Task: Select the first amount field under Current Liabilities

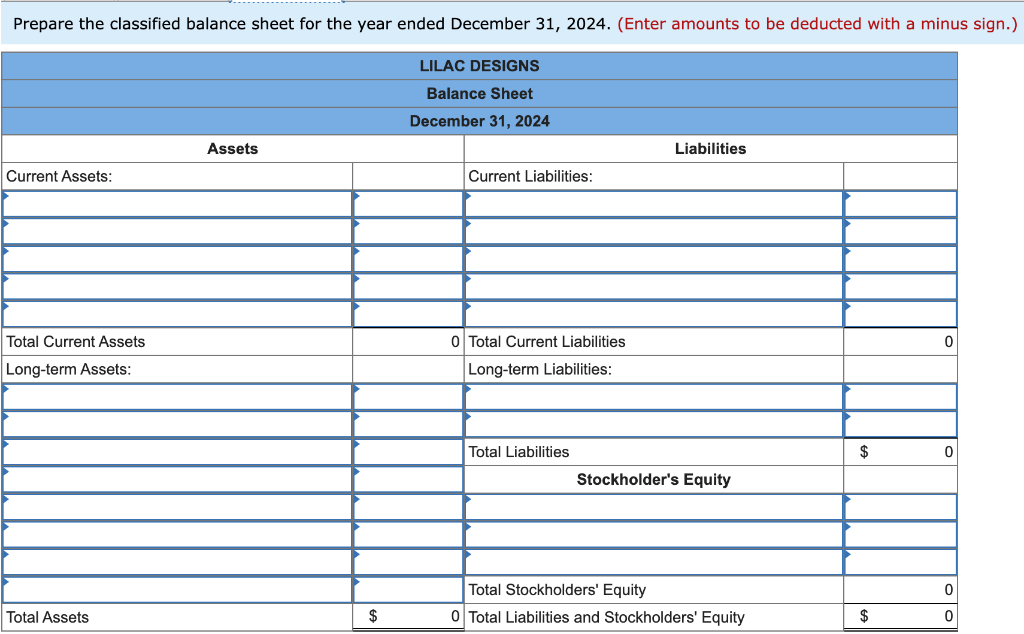Action: coord(901,204)
